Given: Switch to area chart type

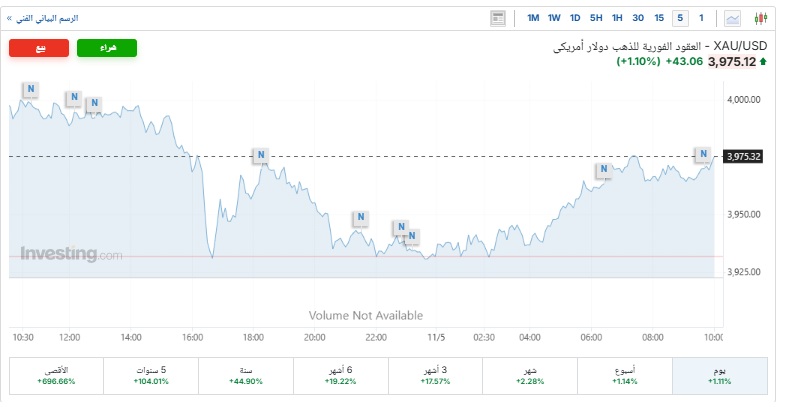Looking at the screenshot, I should [733, 18].
